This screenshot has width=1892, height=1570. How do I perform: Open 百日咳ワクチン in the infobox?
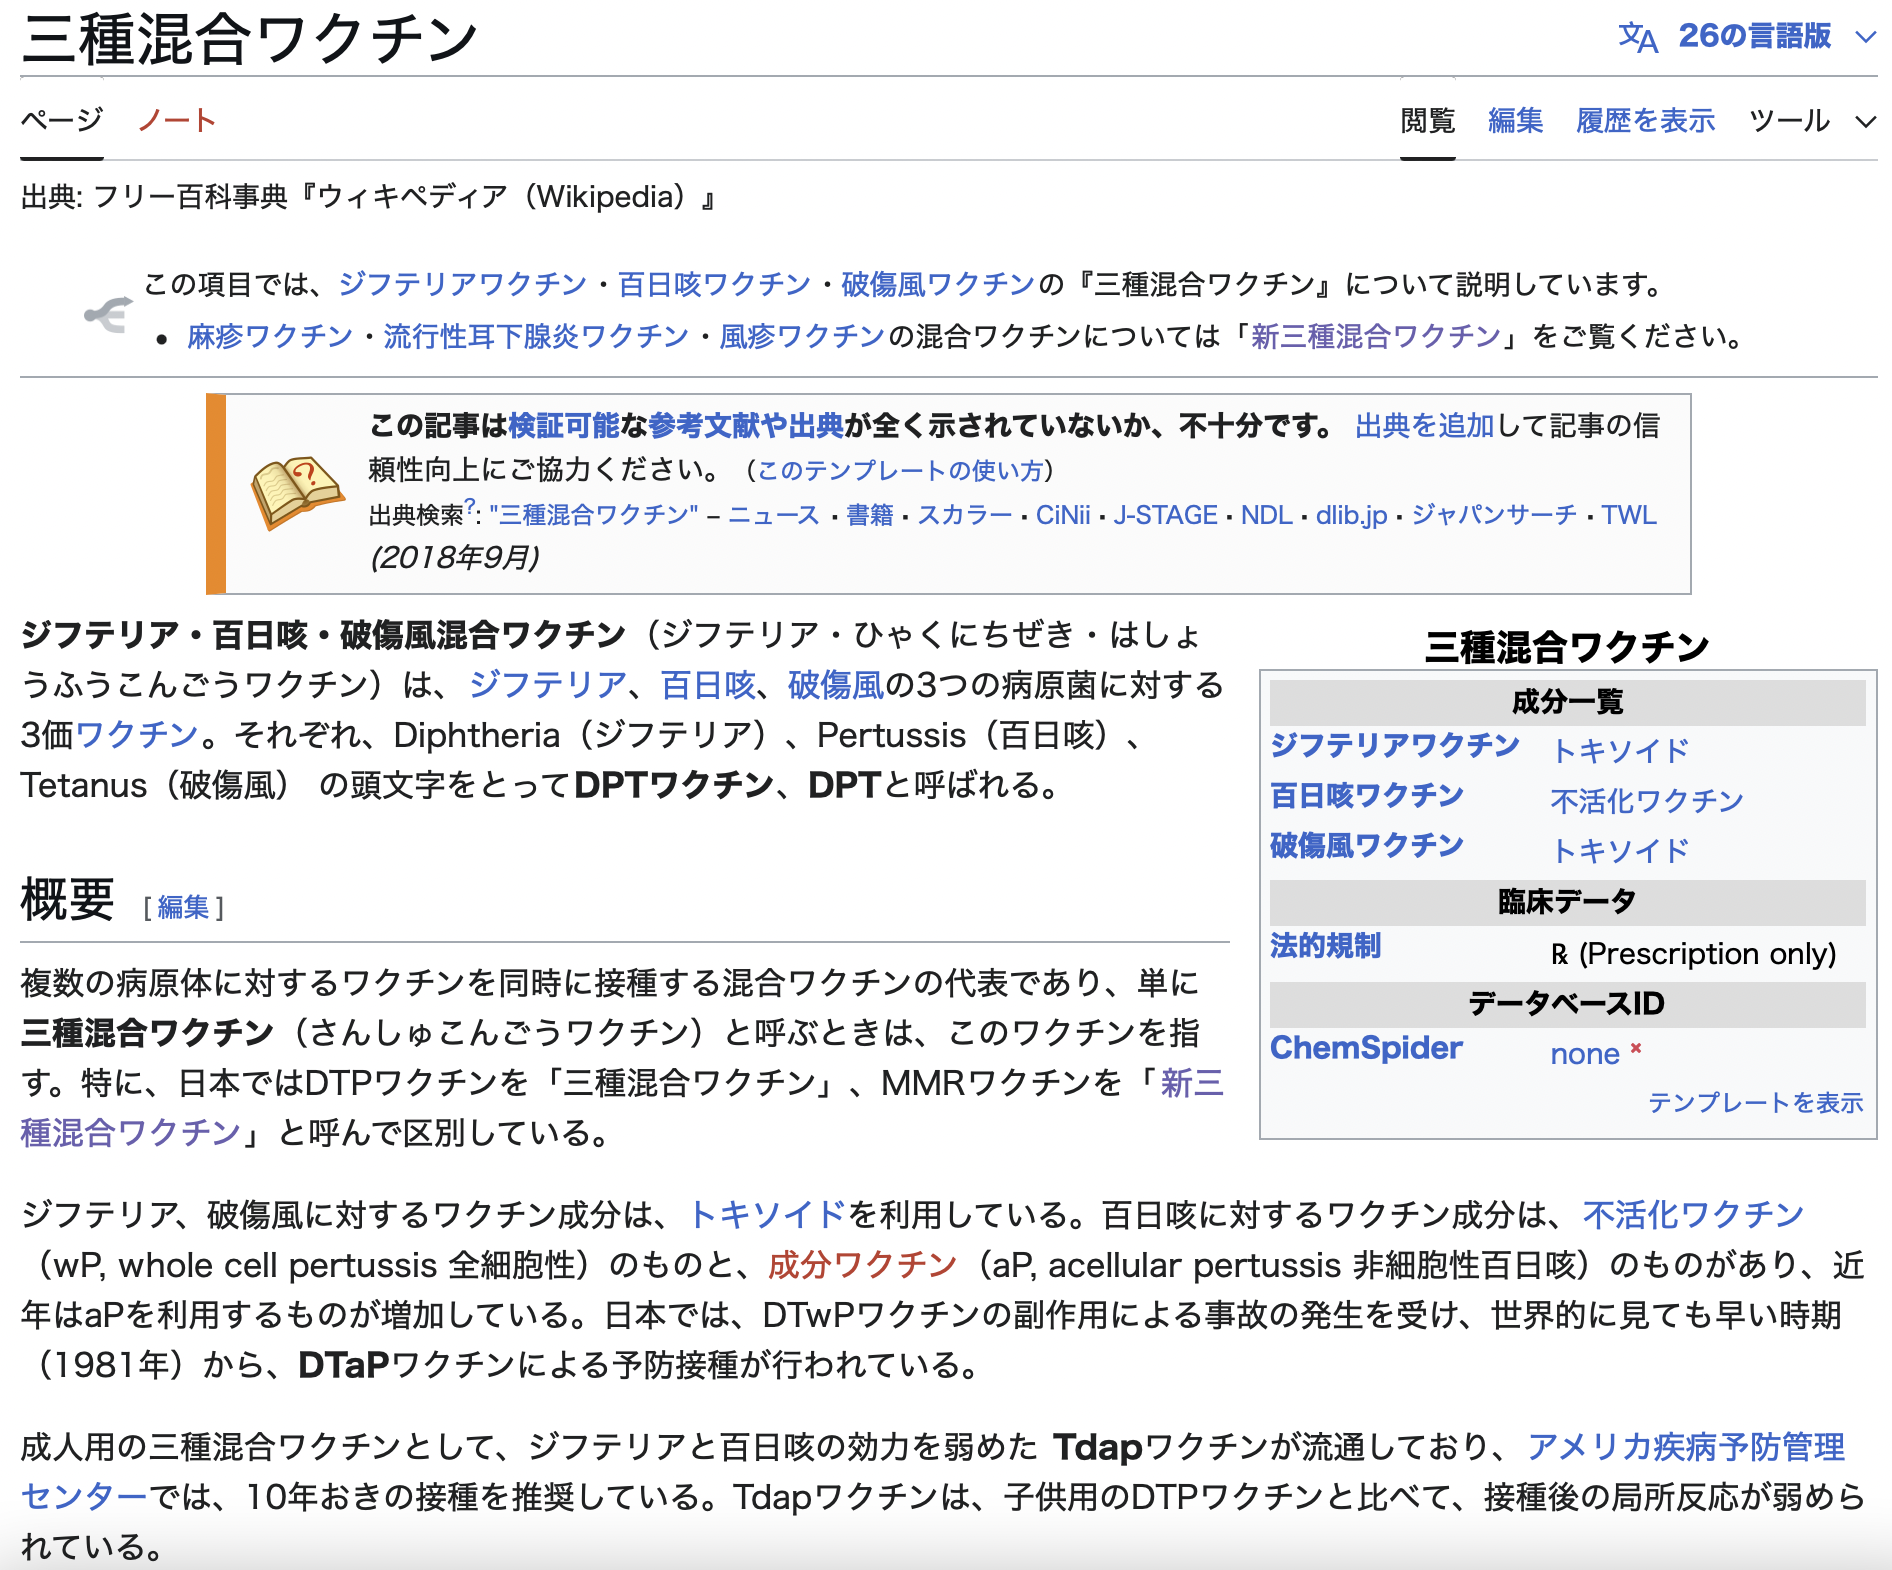1367,796
